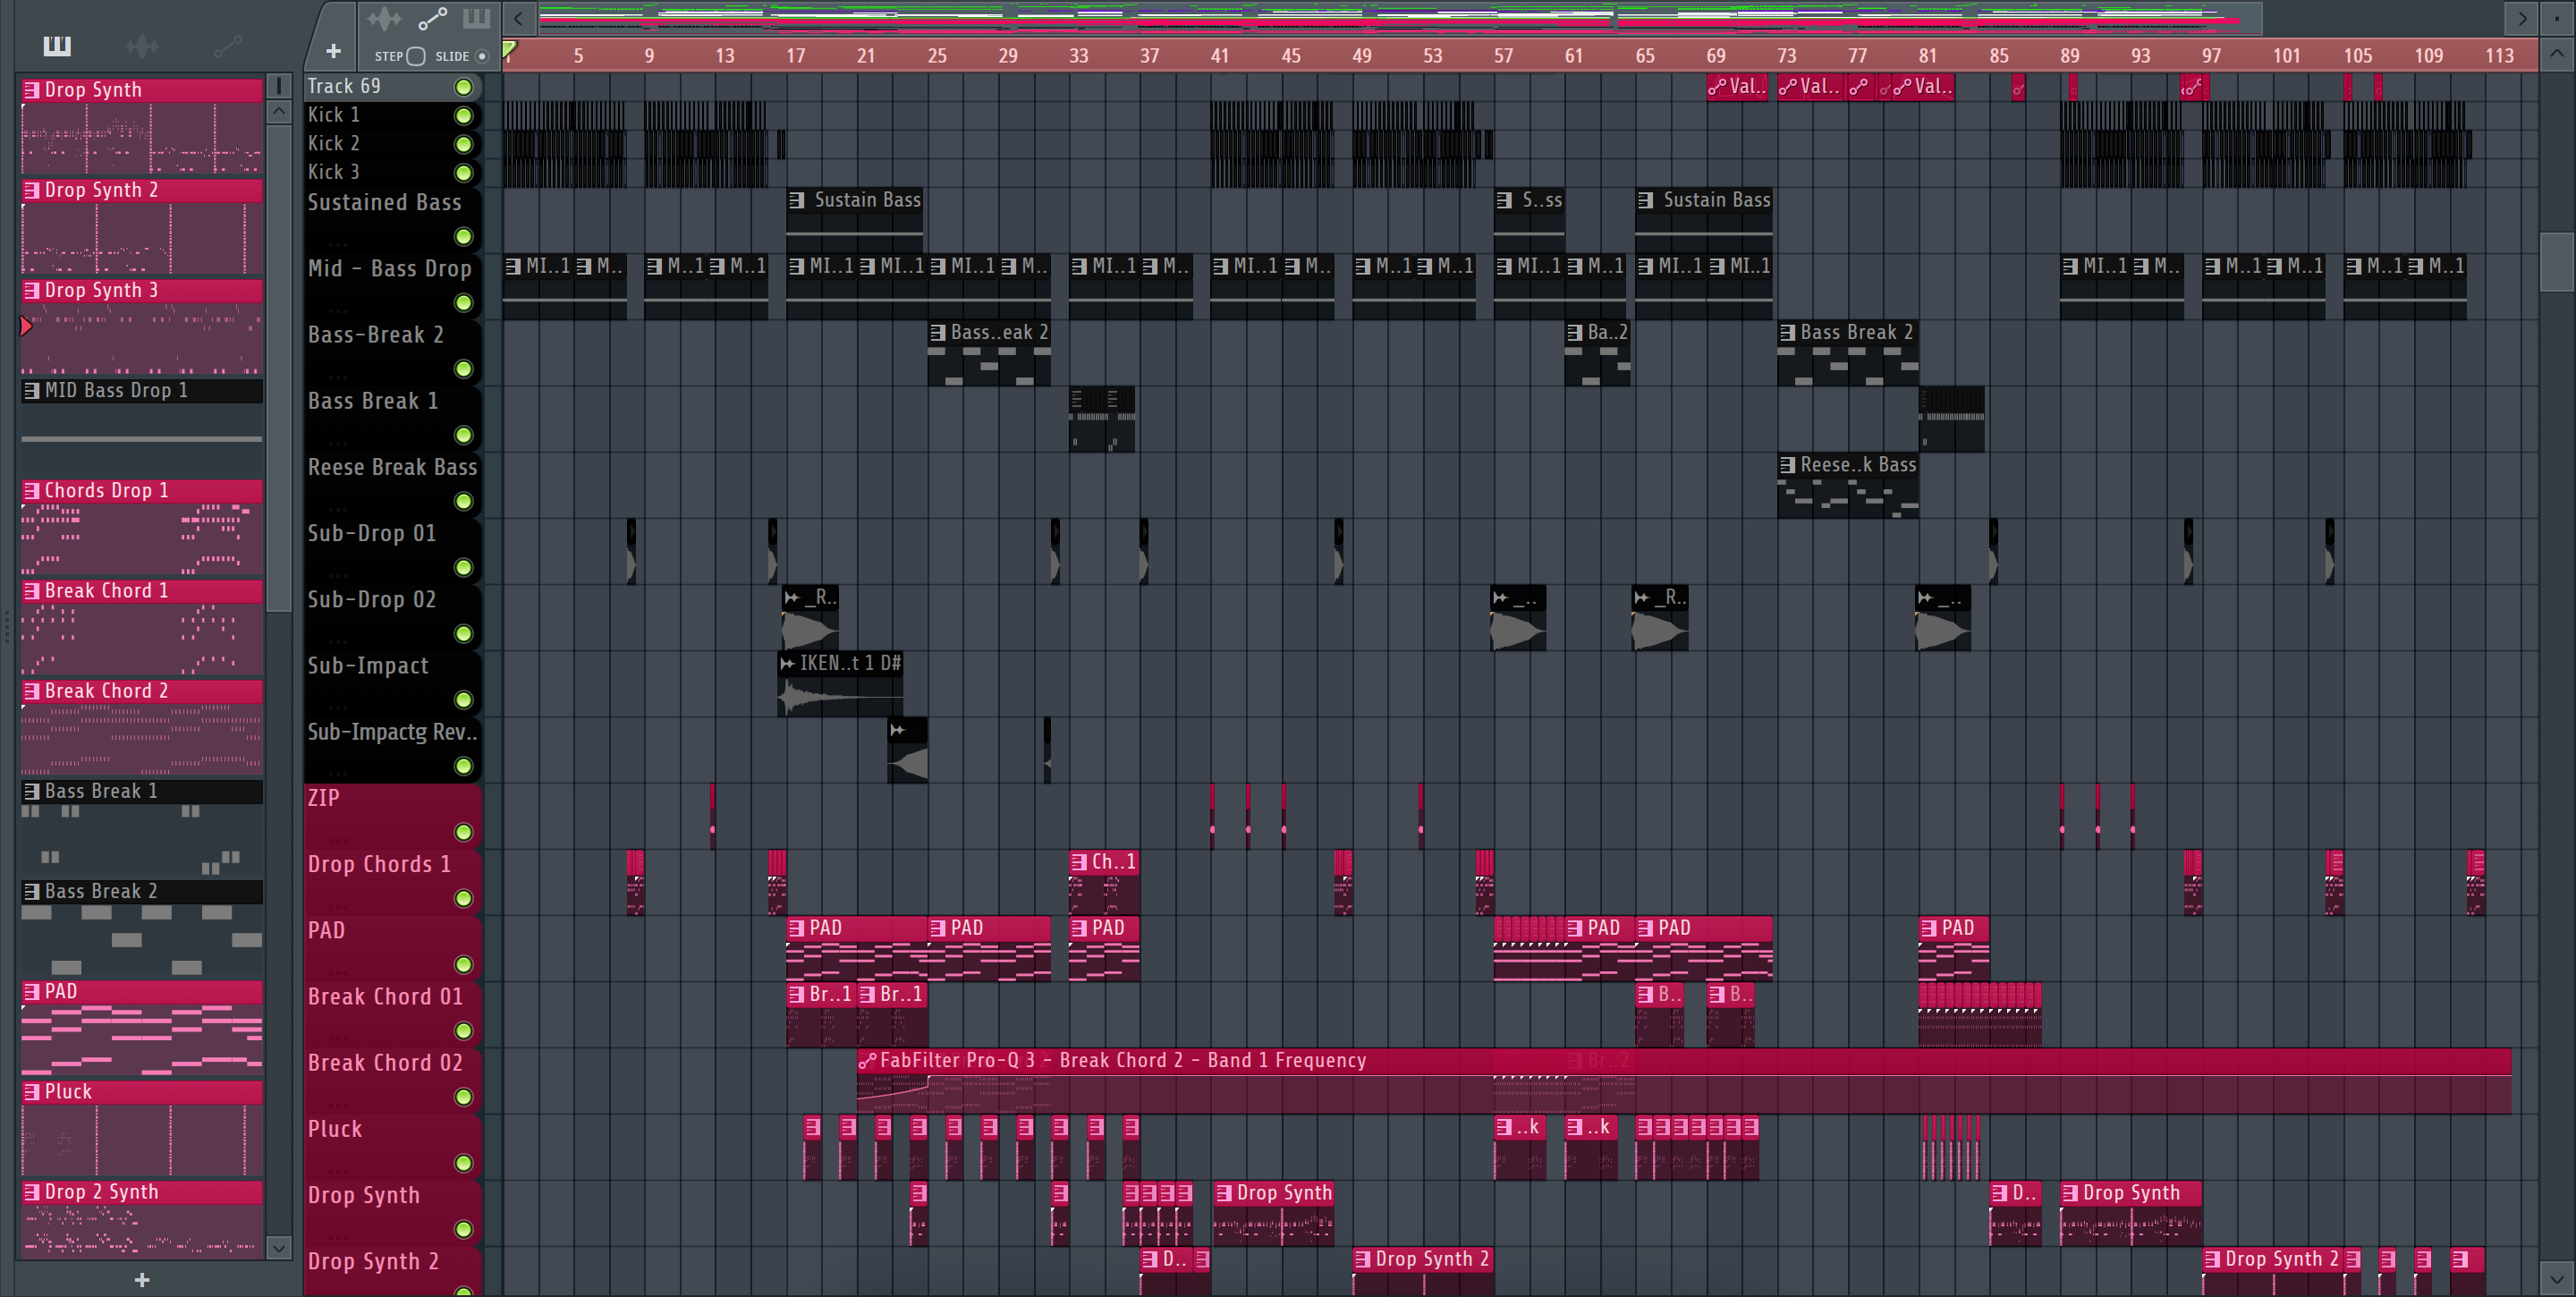Select the Drop Chords 1 track header
This screenshot has width=2576, height=1297.
pyautogui.click(x=392, y=881)
